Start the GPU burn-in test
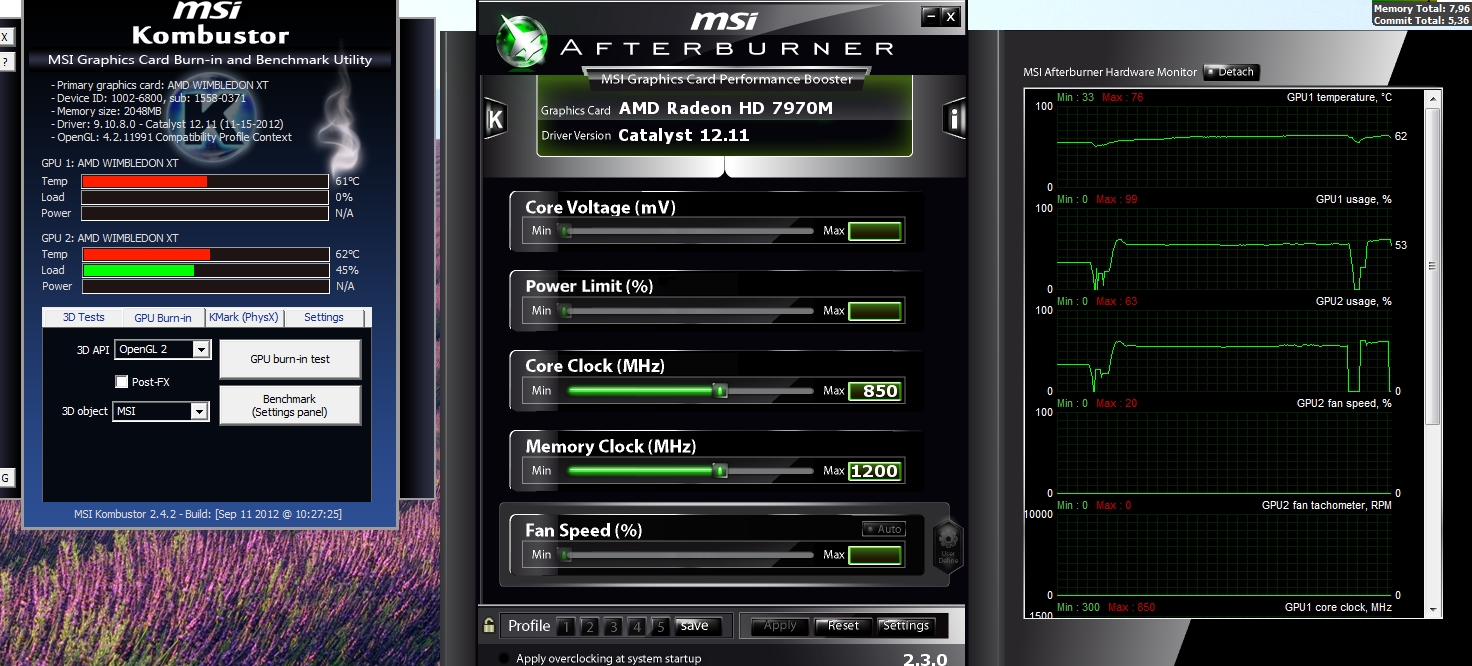Image resolution: width=1472 pixels, height=666 pixels. coord(290,359)
